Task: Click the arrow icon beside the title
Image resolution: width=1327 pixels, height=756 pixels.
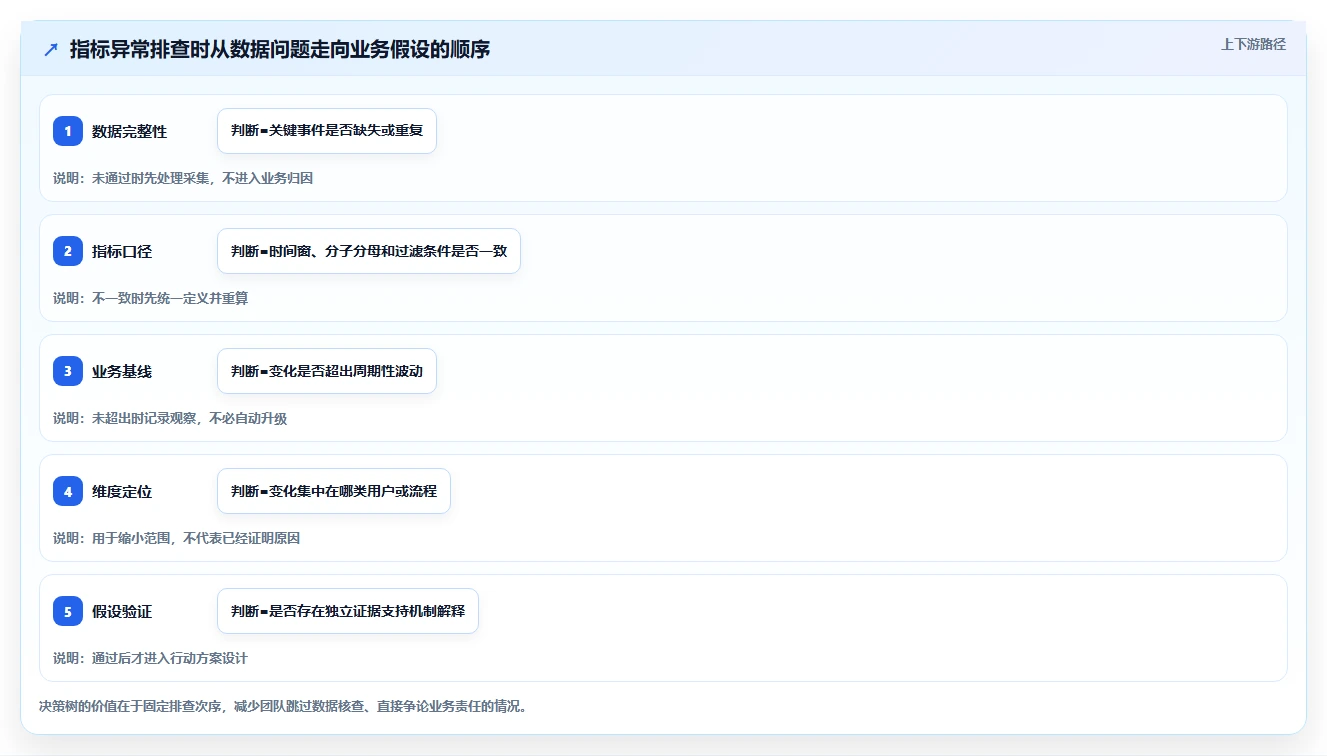Action: point(51,49)
